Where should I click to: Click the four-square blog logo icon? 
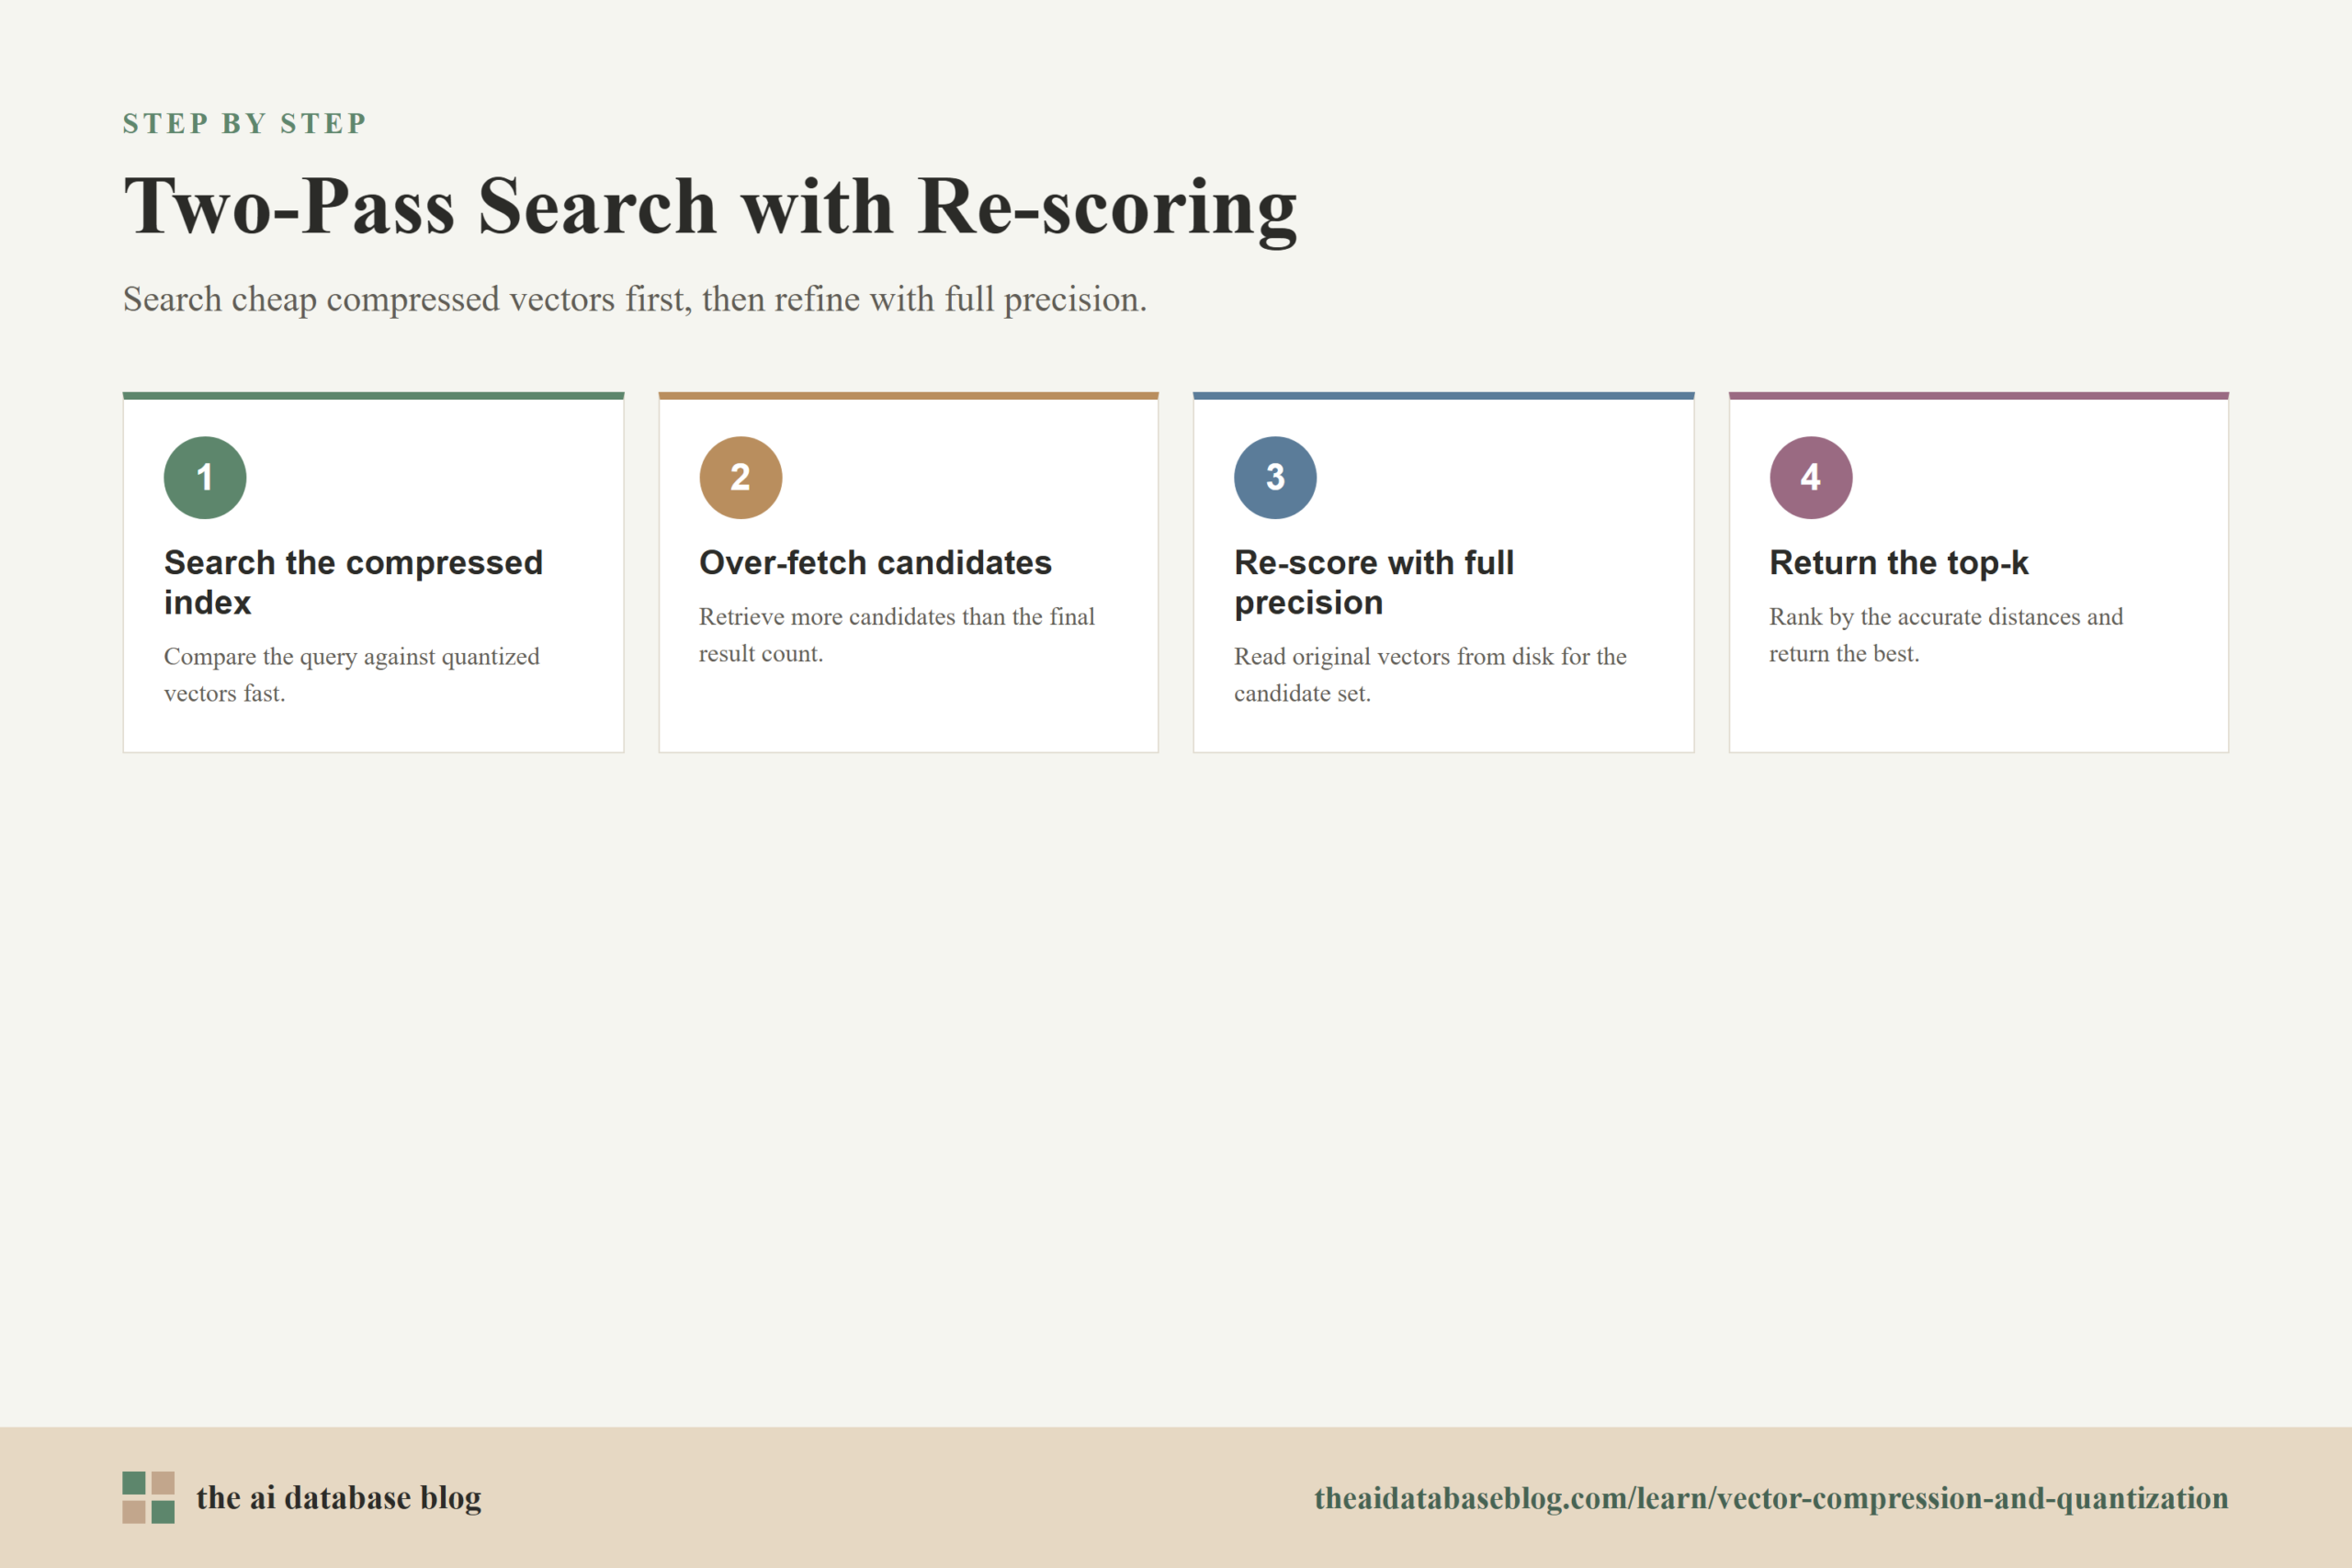click(x=148, y=1497)
